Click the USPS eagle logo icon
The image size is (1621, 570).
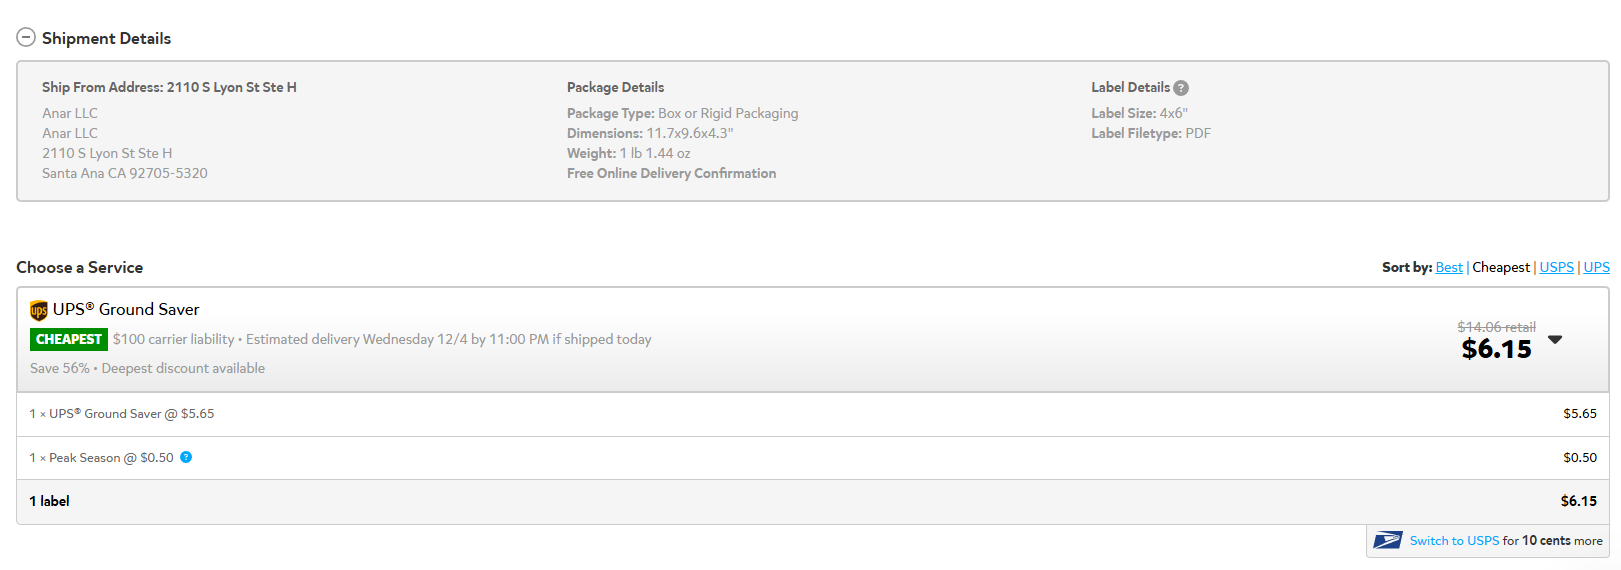pyautogui.click(x=1387, y=540)
